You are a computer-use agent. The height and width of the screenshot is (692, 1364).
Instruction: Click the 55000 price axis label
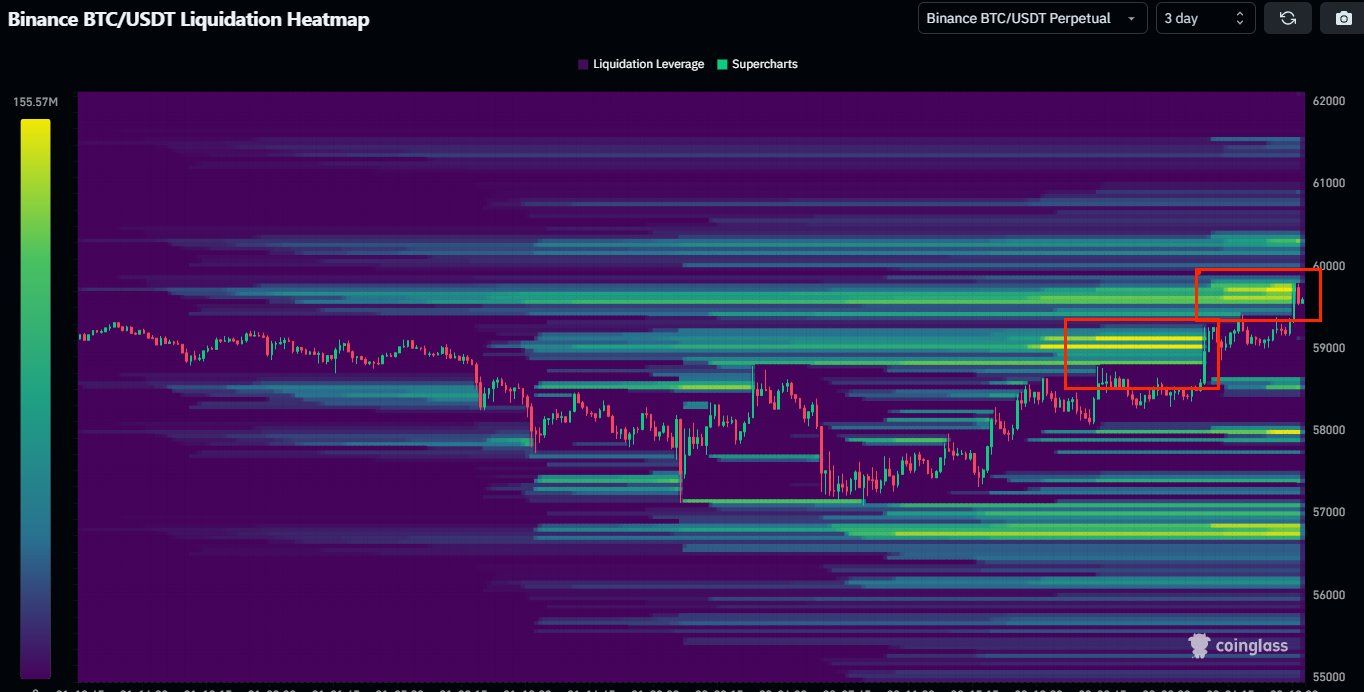1328,677
